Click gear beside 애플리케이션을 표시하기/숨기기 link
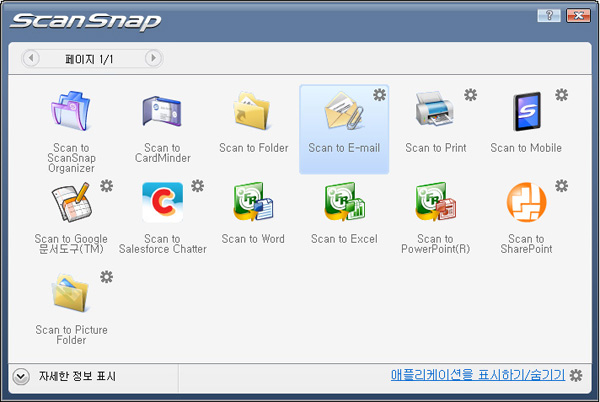 (x=576, y=376)
